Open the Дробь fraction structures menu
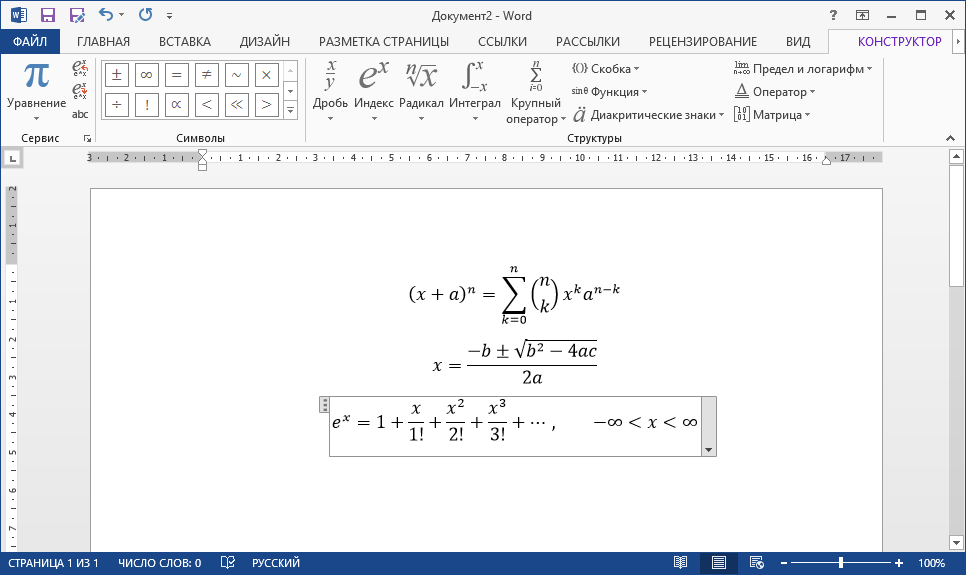 point(330,91)
